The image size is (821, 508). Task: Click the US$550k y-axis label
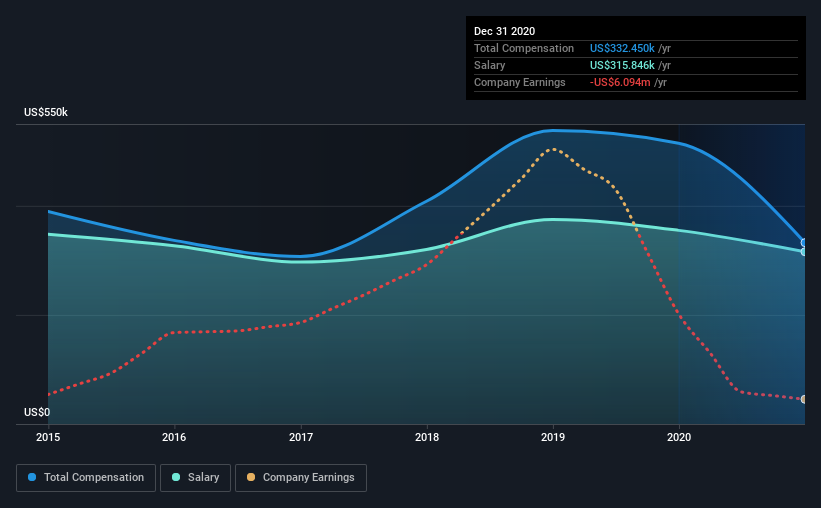pos(46,113)
